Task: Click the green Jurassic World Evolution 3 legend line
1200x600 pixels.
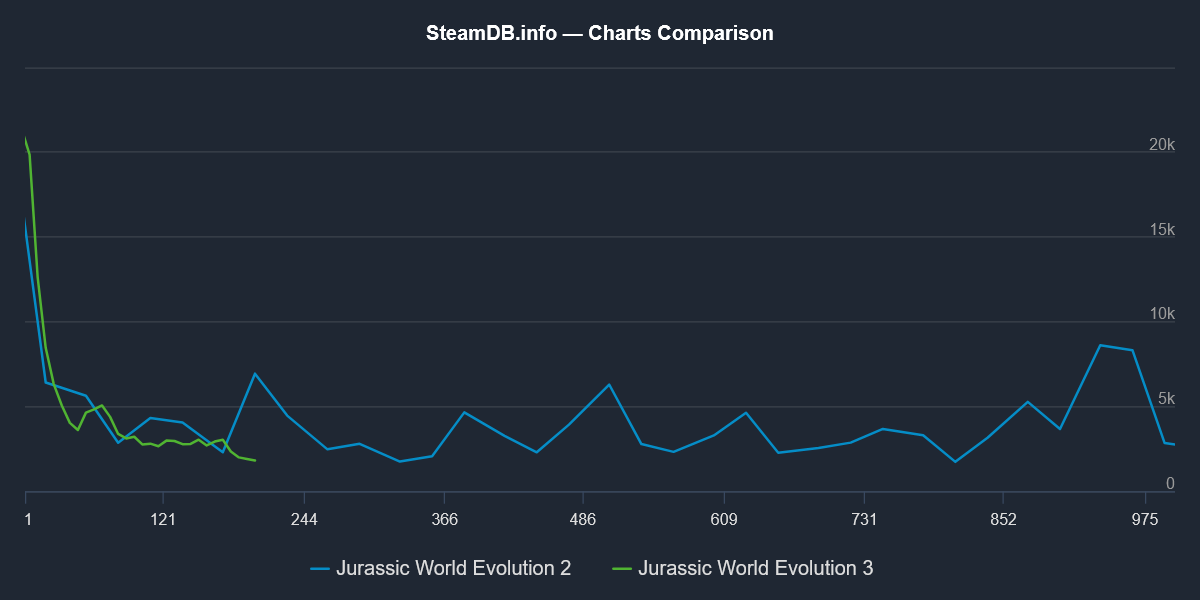Action: coord(622,569)
